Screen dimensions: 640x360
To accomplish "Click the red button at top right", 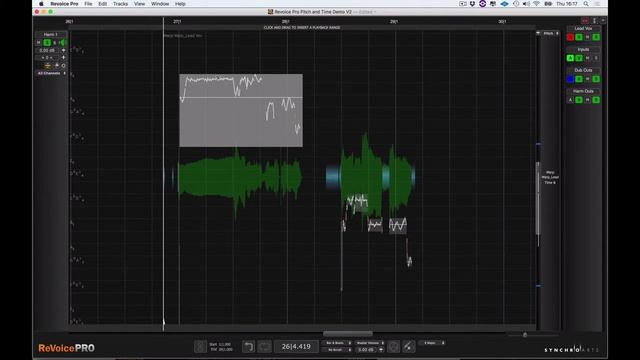I will pos(585,20).
